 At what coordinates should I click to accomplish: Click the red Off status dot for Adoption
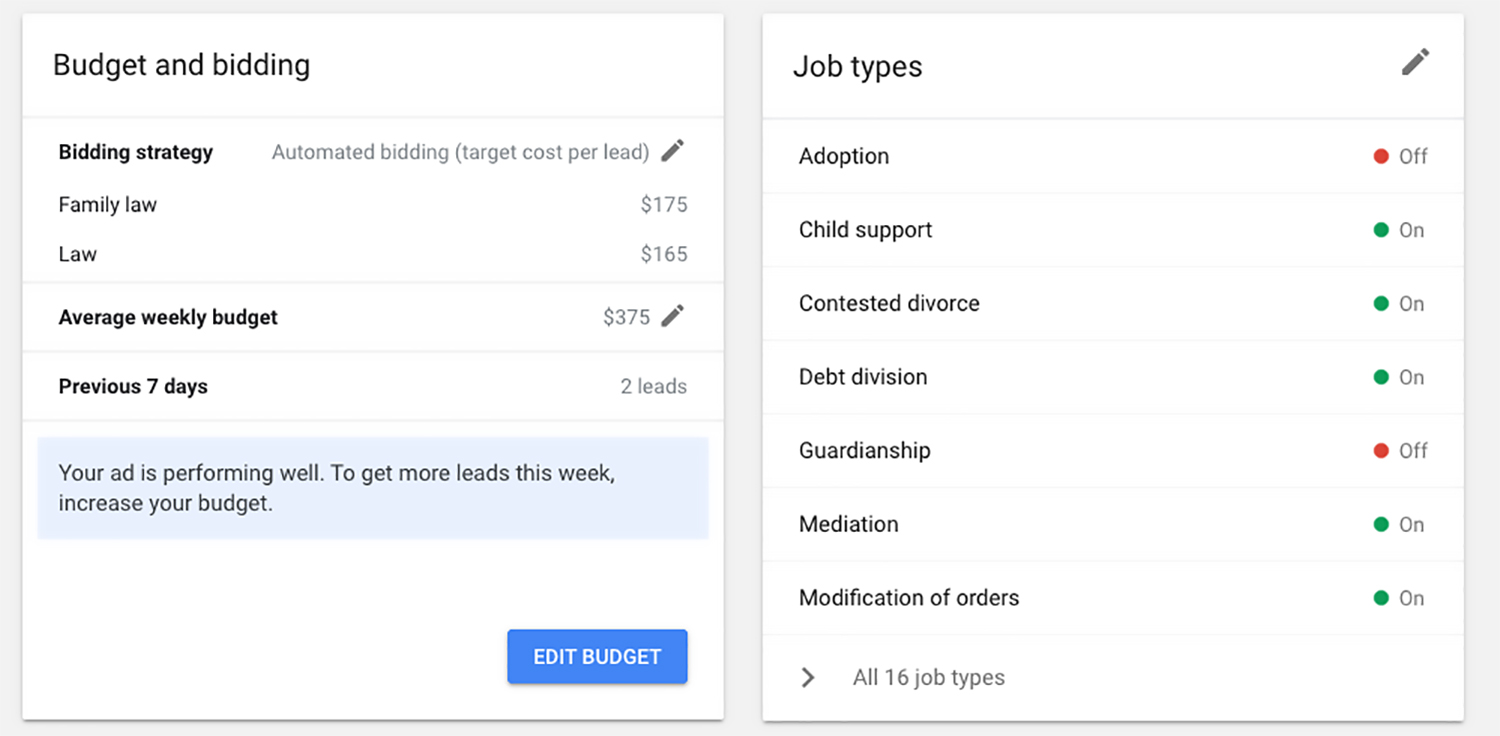(1381, 157)
